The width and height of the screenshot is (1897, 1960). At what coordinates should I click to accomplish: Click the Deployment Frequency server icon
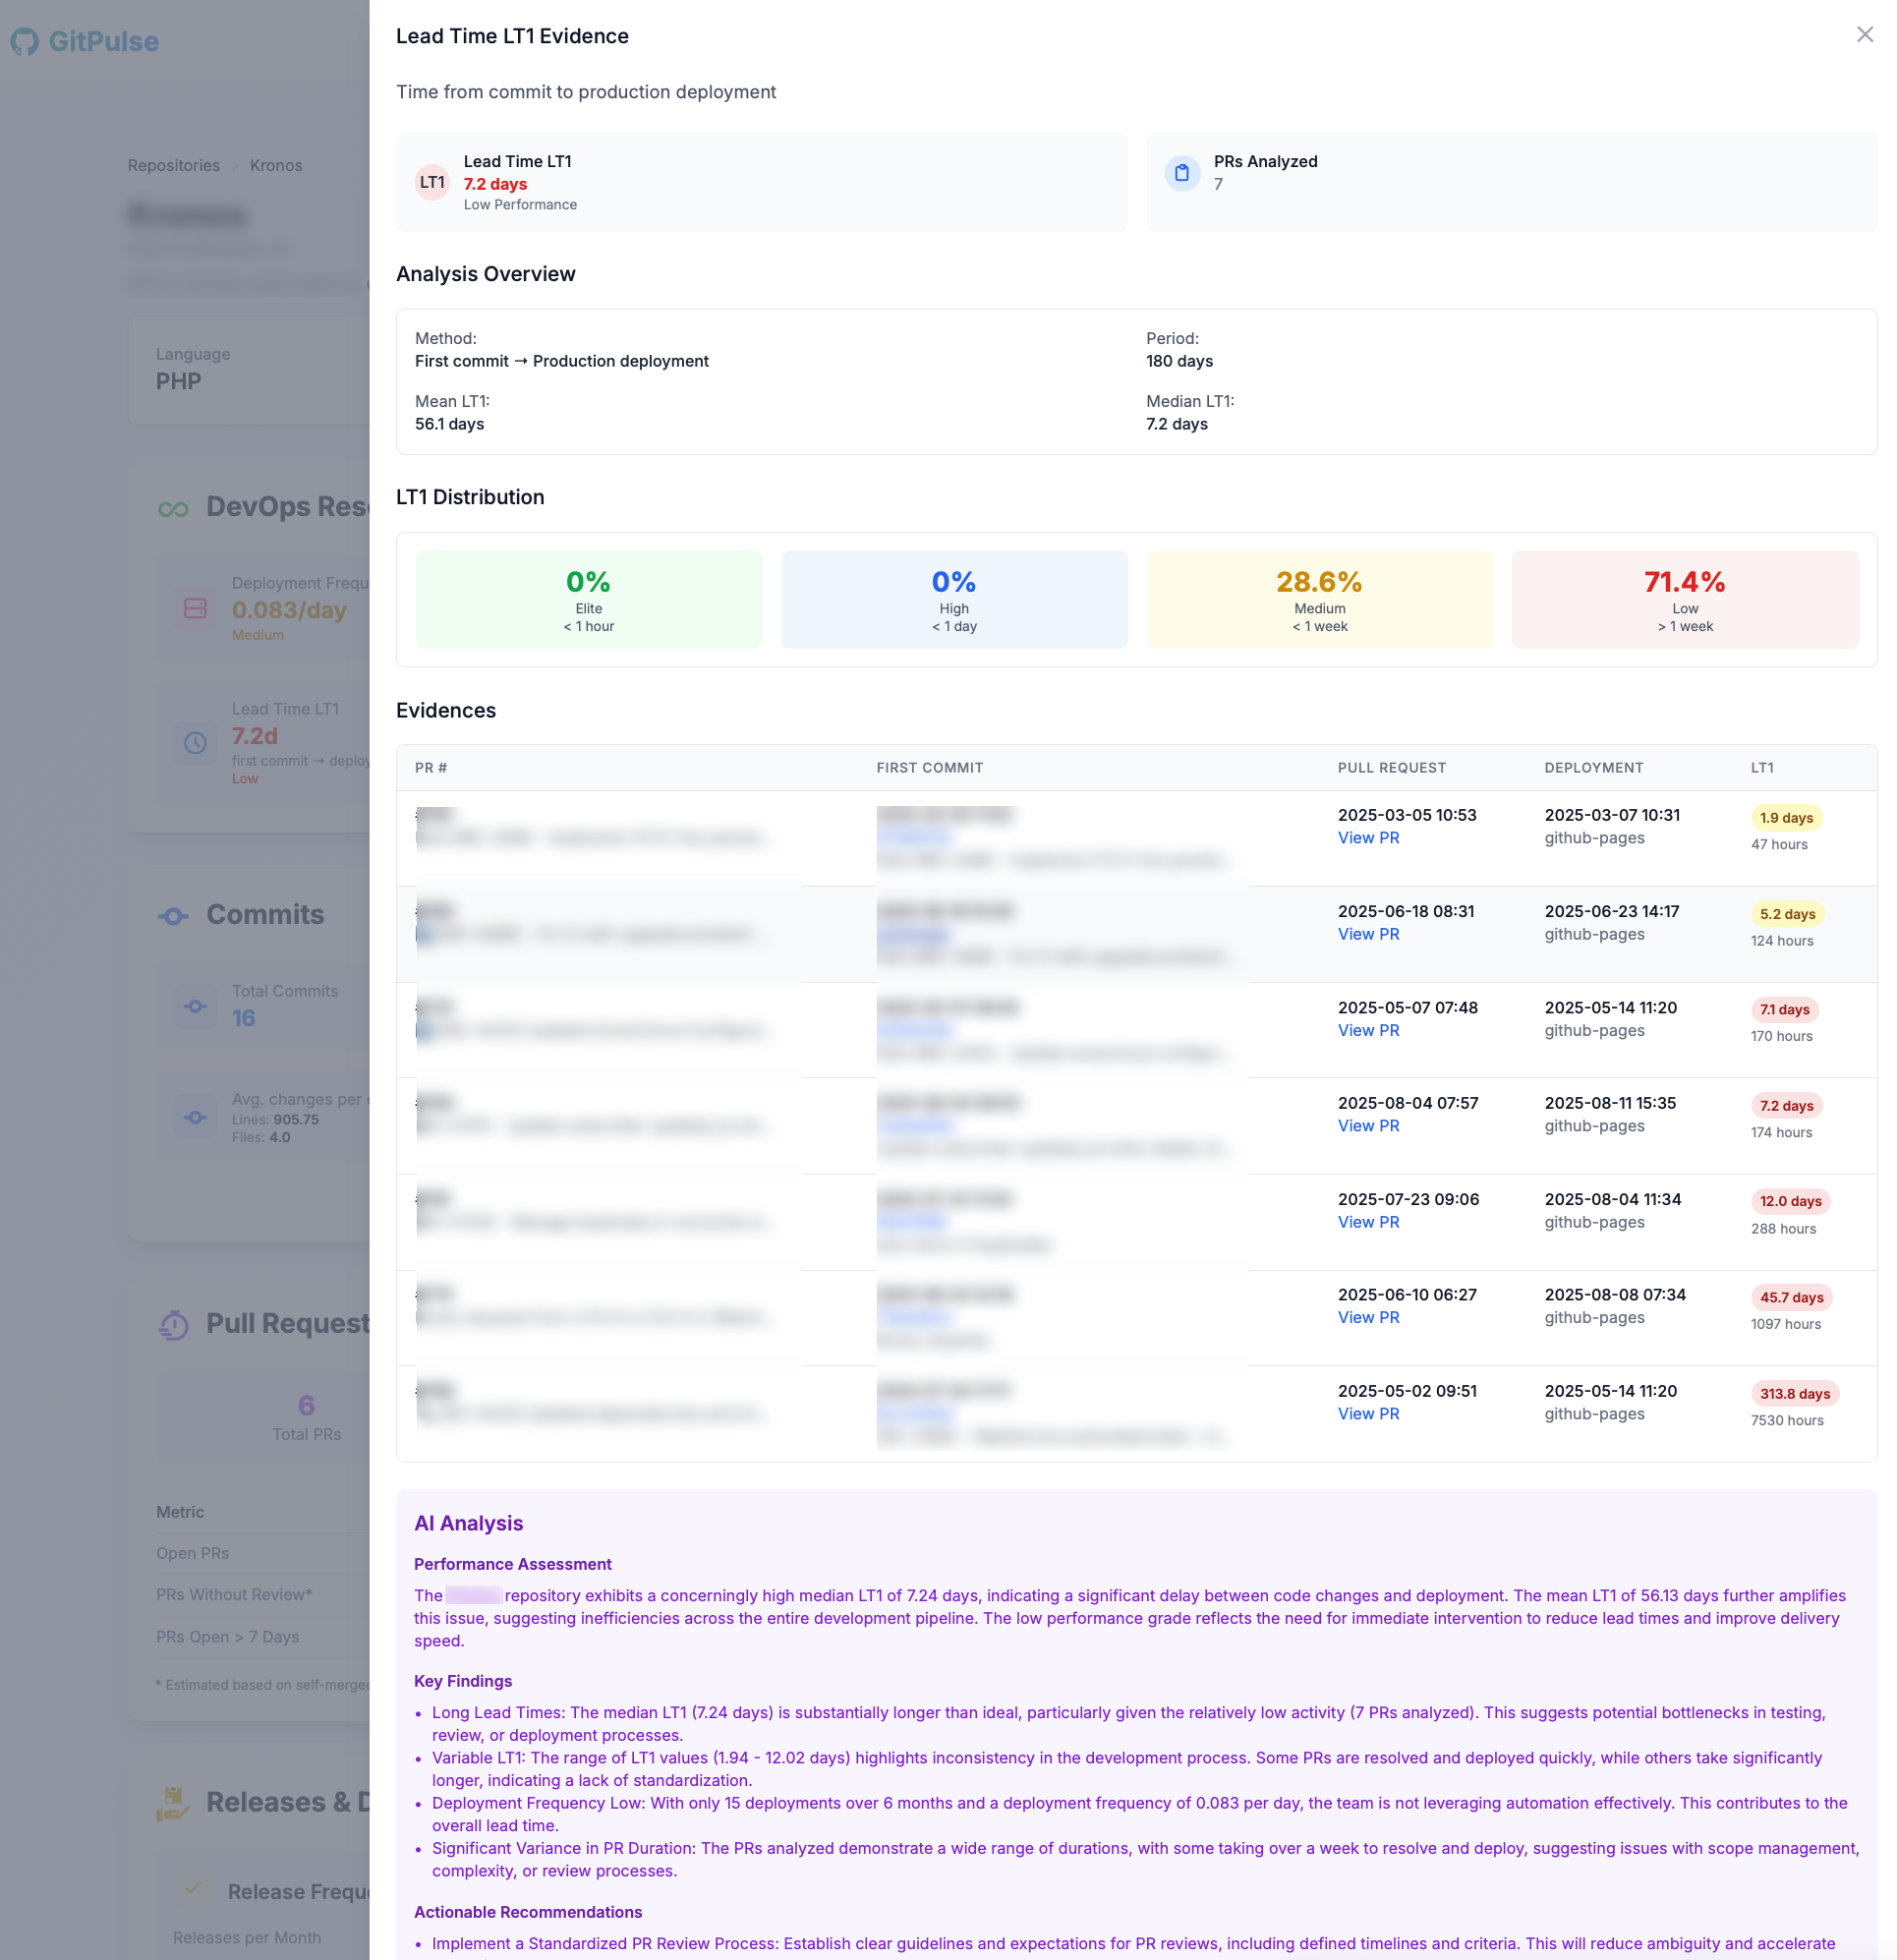pos(195,608)
